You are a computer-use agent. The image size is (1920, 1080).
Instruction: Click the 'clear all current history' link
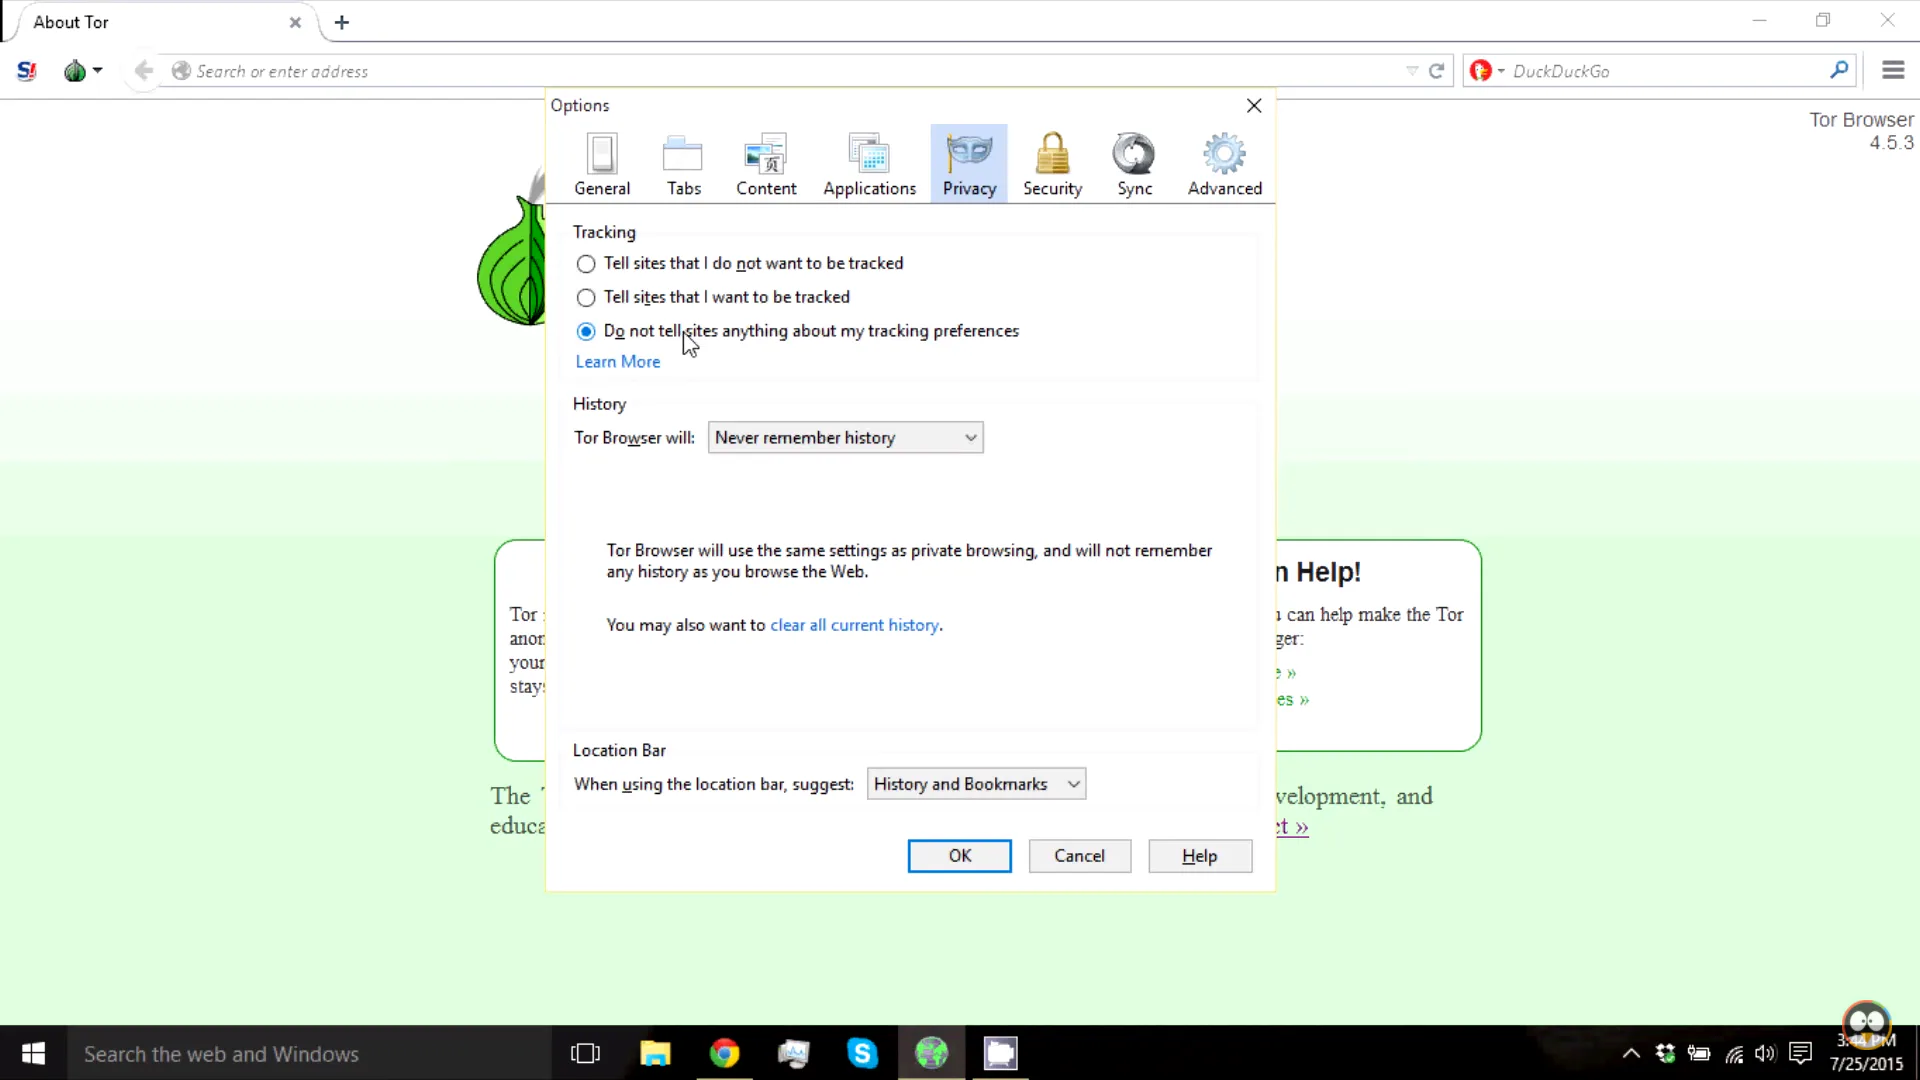tap(855, 625)
